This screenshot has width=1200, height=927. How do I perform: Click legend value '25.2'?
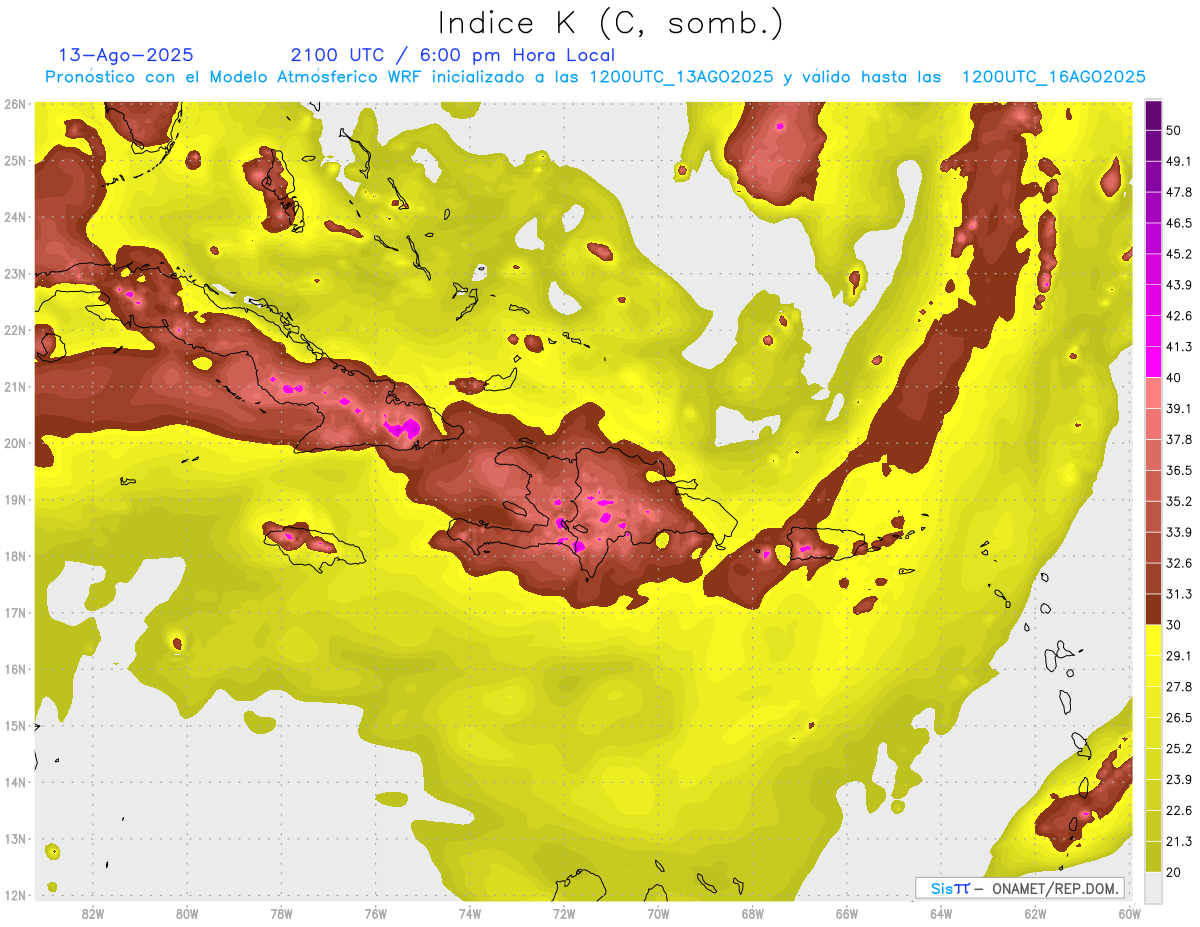(1179, 748)
